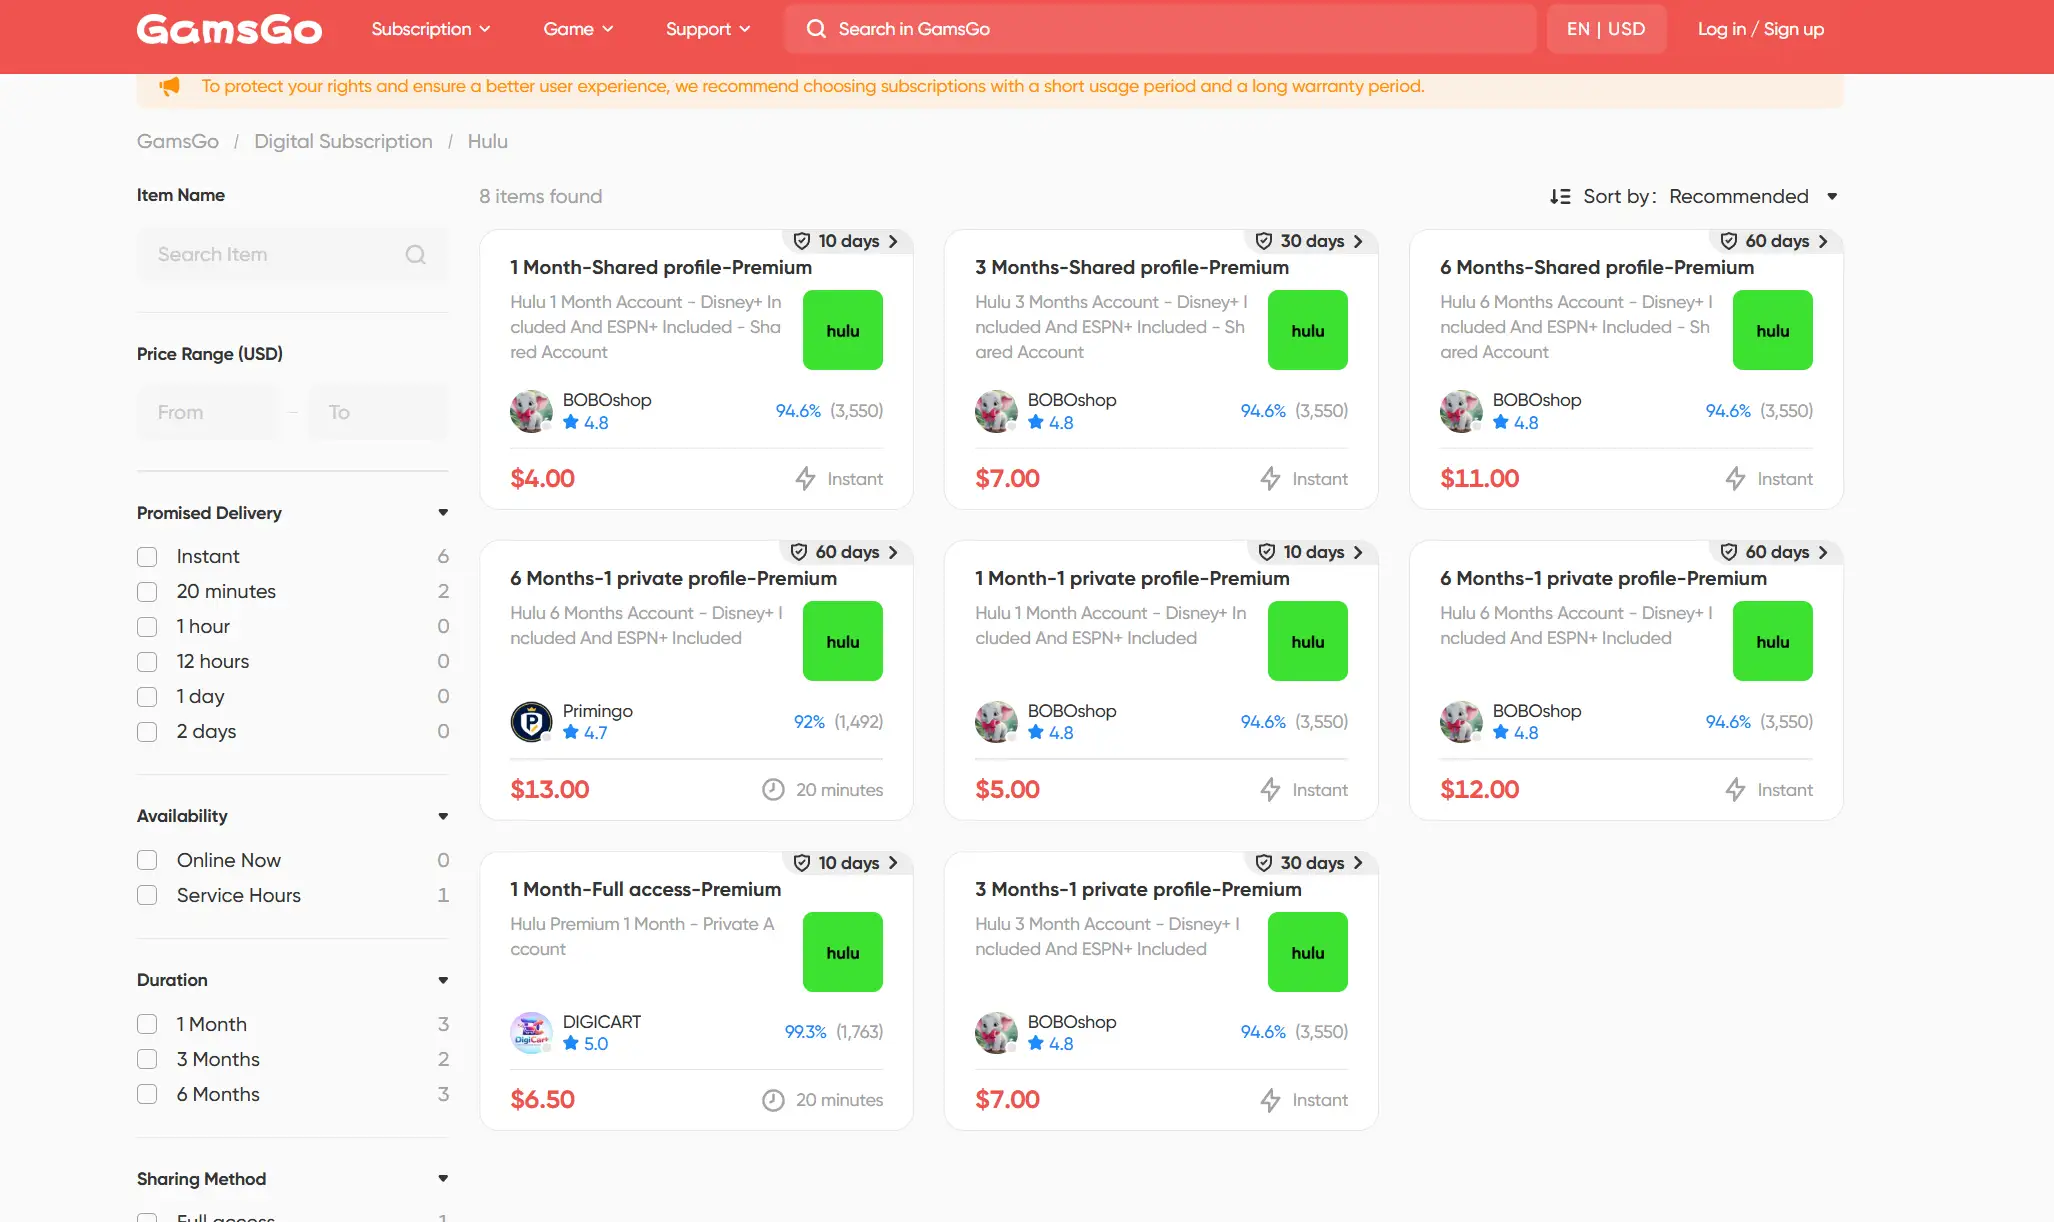The height and width of the screenshot is (1222, 2054).
Task: Check the Online Now availability box
Action: pyautogui.click(x=147, y=861)
